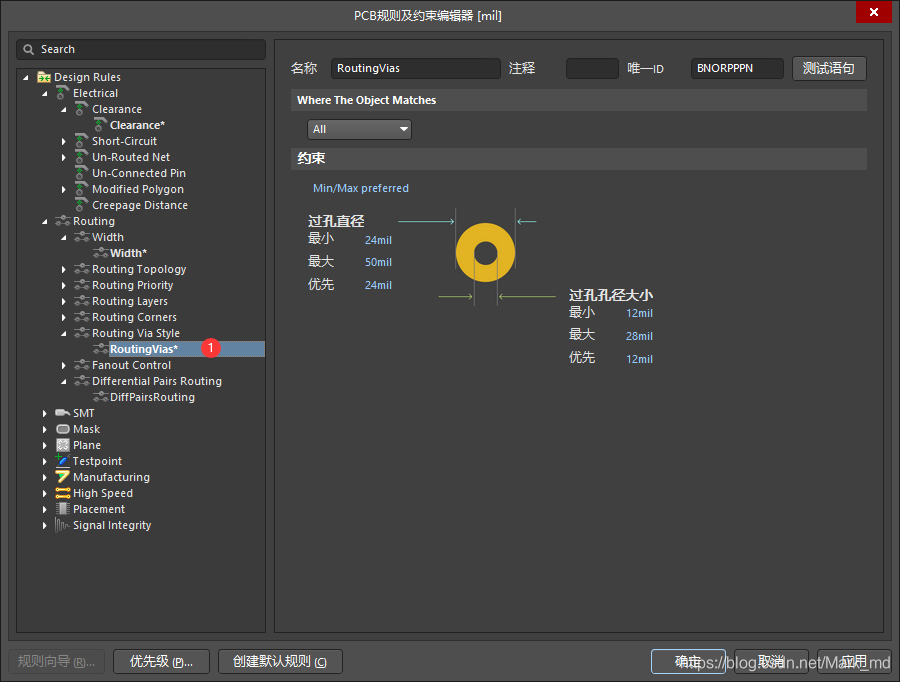Image resolution: width=900 pixels, height=682 pixels.
Task: Select the Clearance* rule in tree
Action: coord(137,125)
